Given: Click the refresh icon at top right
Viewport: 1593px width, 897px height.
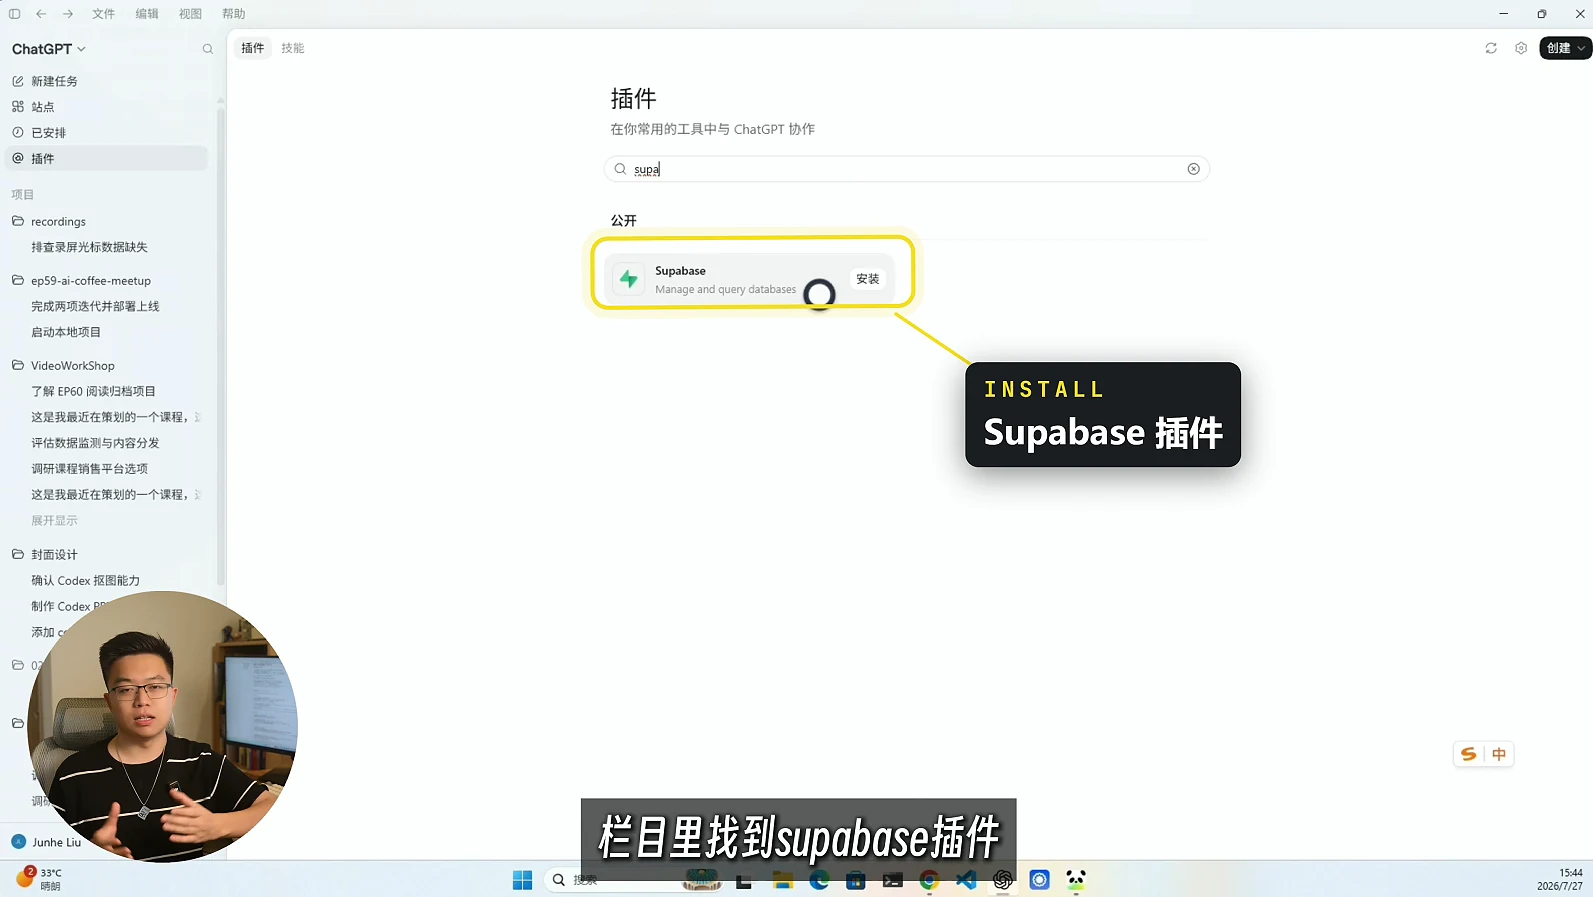Looking at the screenshot, I should click(x=1491, y=48).
